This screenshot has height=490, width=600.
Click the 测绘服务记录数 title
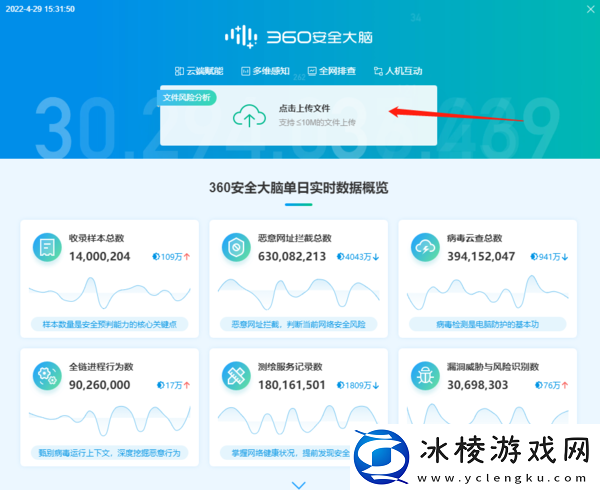(290, 367)
